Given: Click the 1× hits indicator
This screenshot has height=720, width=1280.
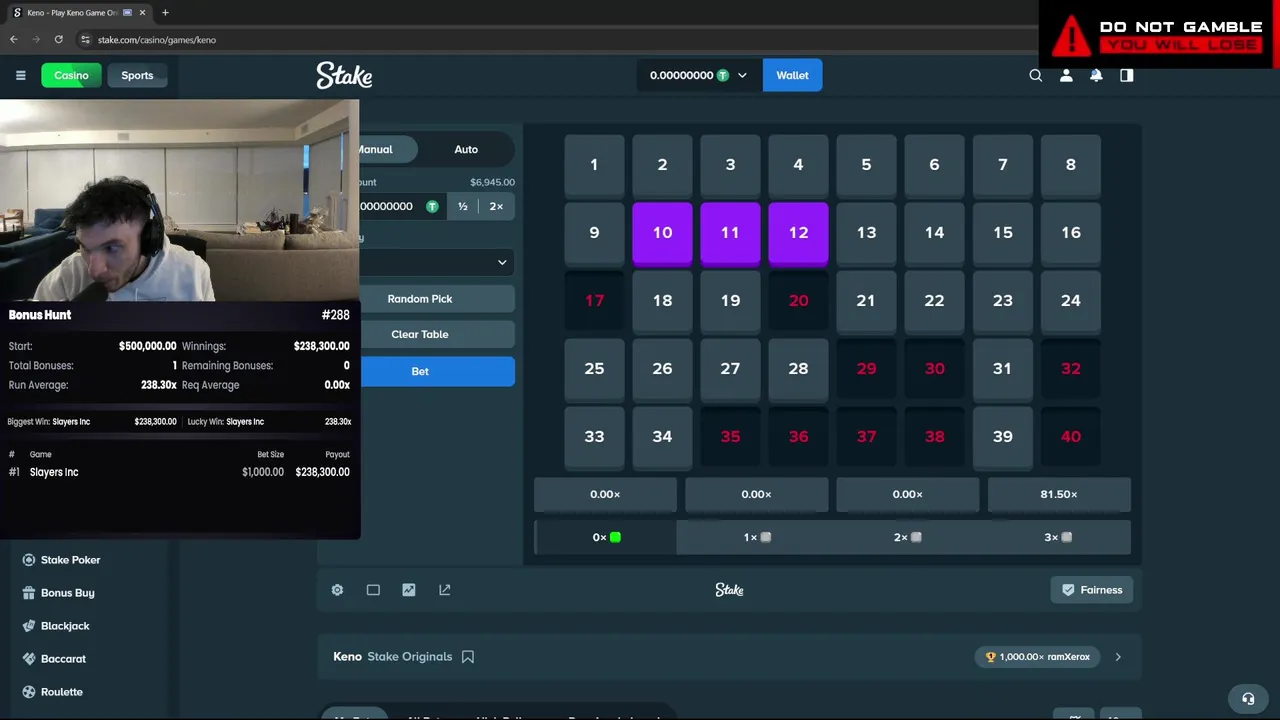Looking at the screenshot, I should coord(757,537).
